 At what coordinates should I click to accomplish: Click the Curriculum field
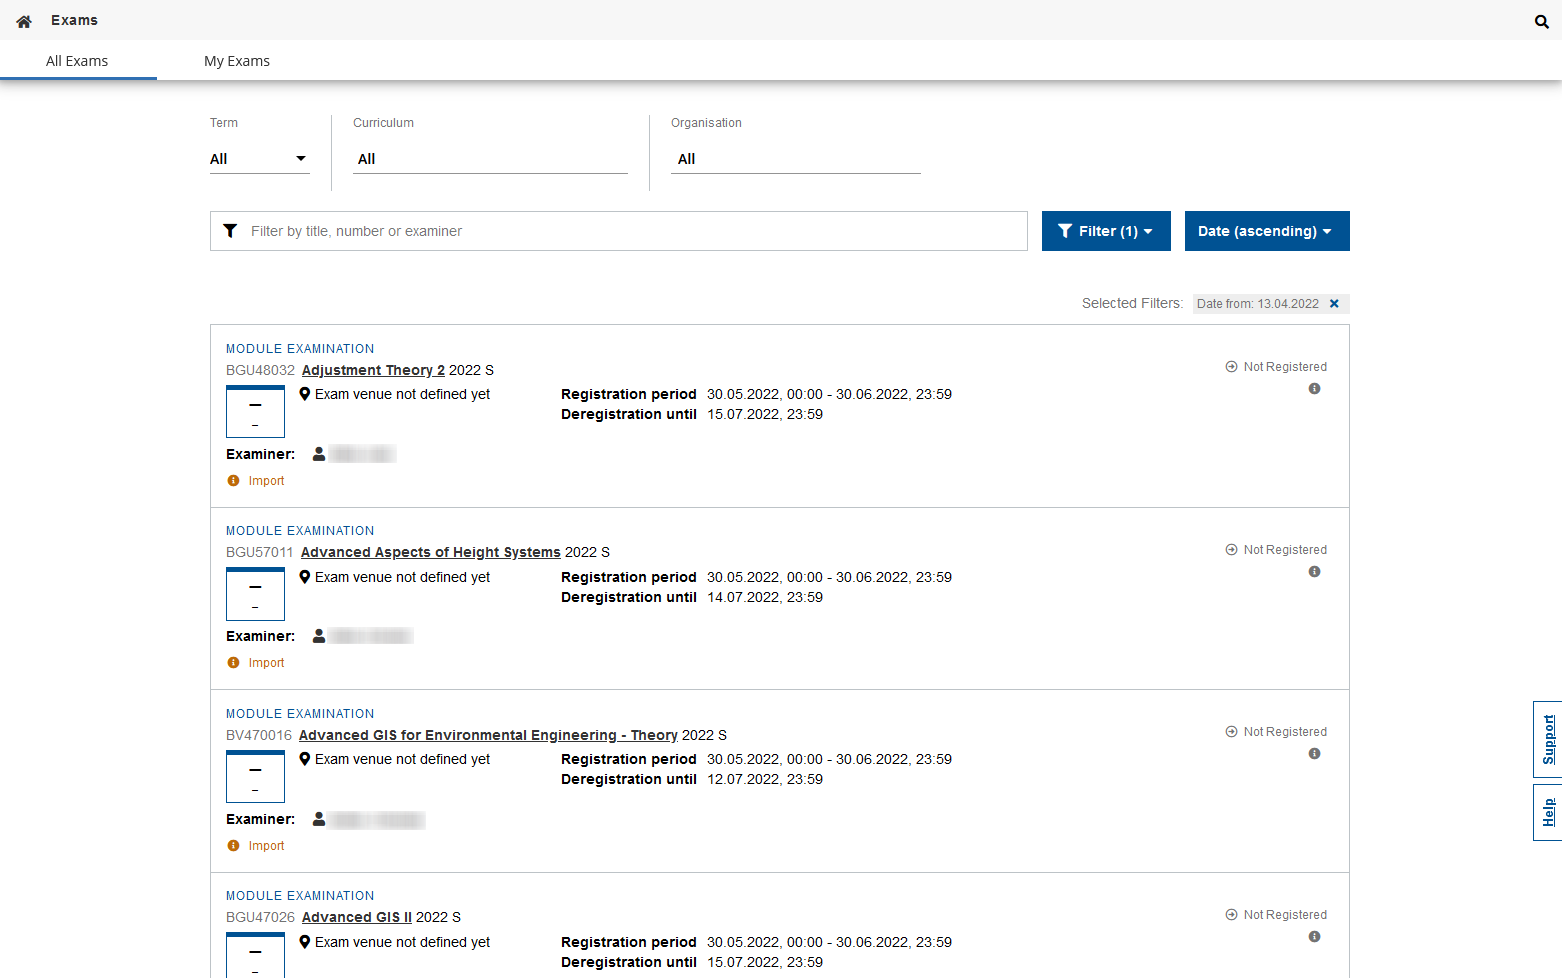pyautogui.click(x=490, y=159)
